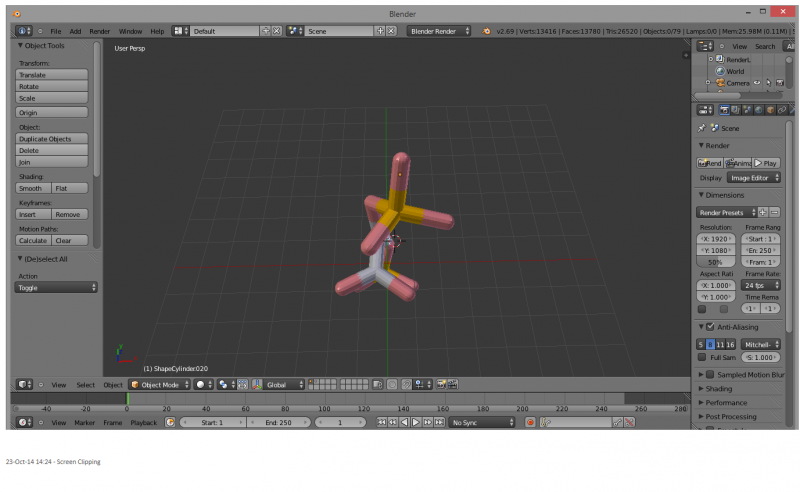Disable the Anti-Aliasing checkbox

(x=710, y=327)
